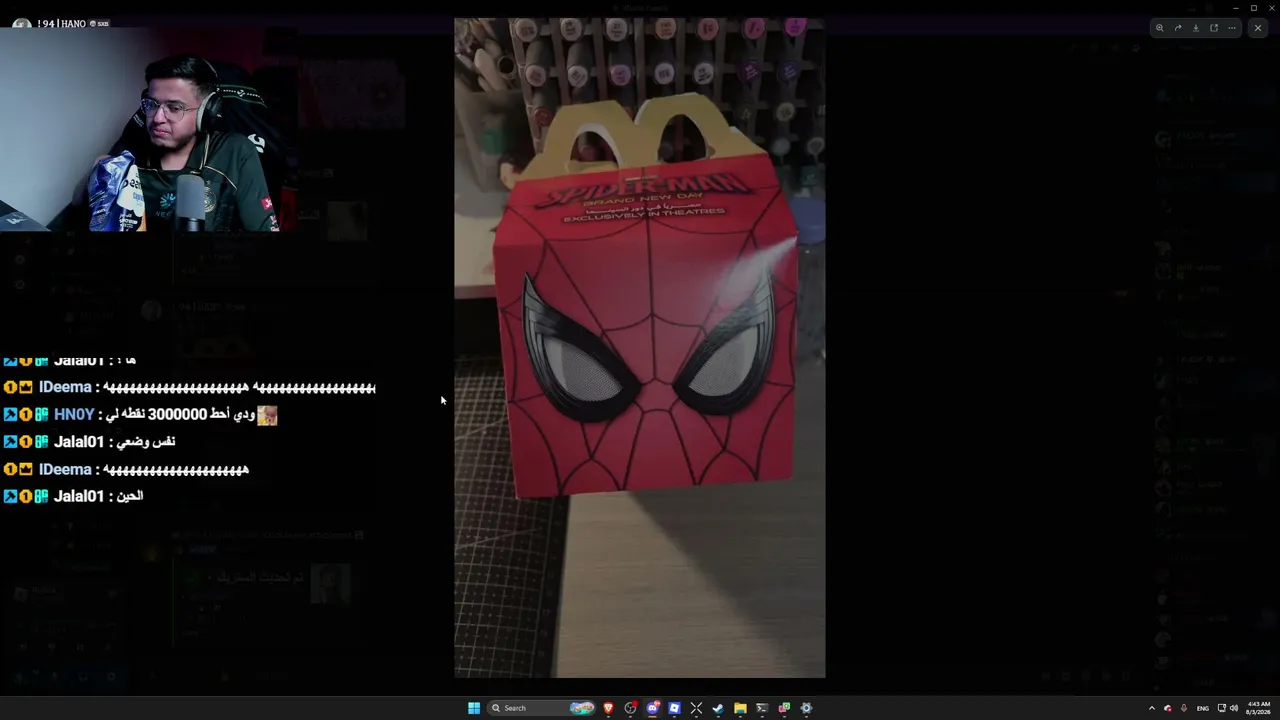
Task: Click the microphone tray icon
Action: [1184, 708]
